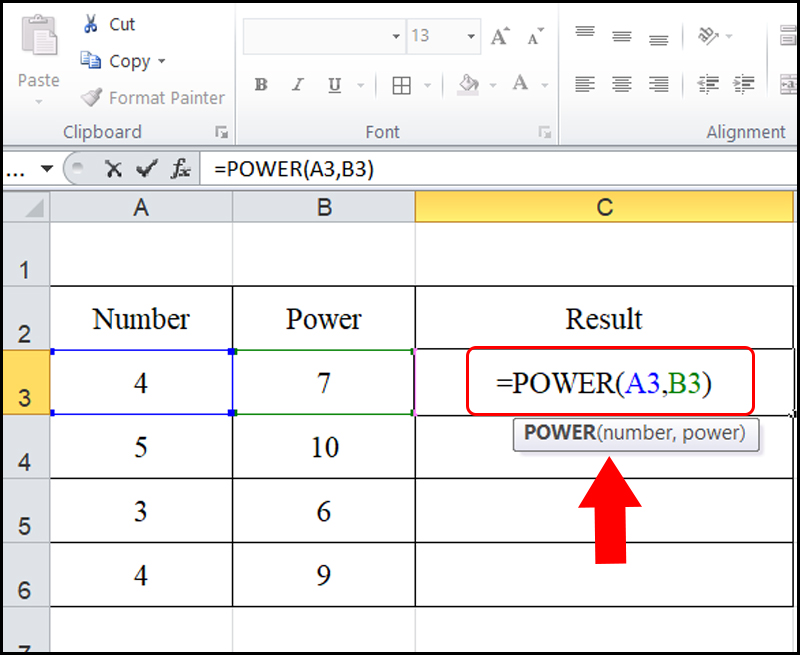Open the Insert Function dialog
Viewport: 800px width, 655px height.
click(180, 168)
